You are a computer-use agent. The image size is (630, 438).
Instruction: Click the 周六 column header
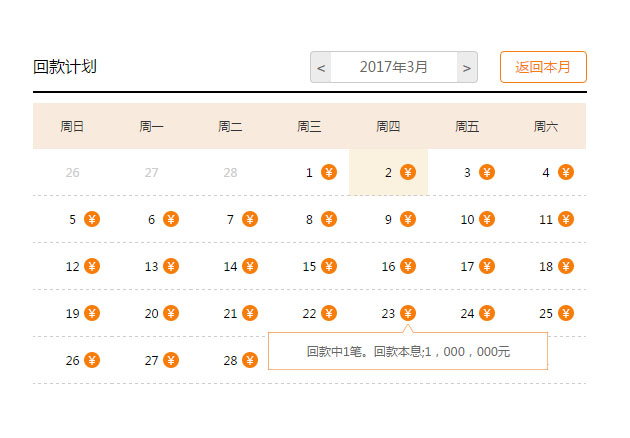[x=546, y=126]
